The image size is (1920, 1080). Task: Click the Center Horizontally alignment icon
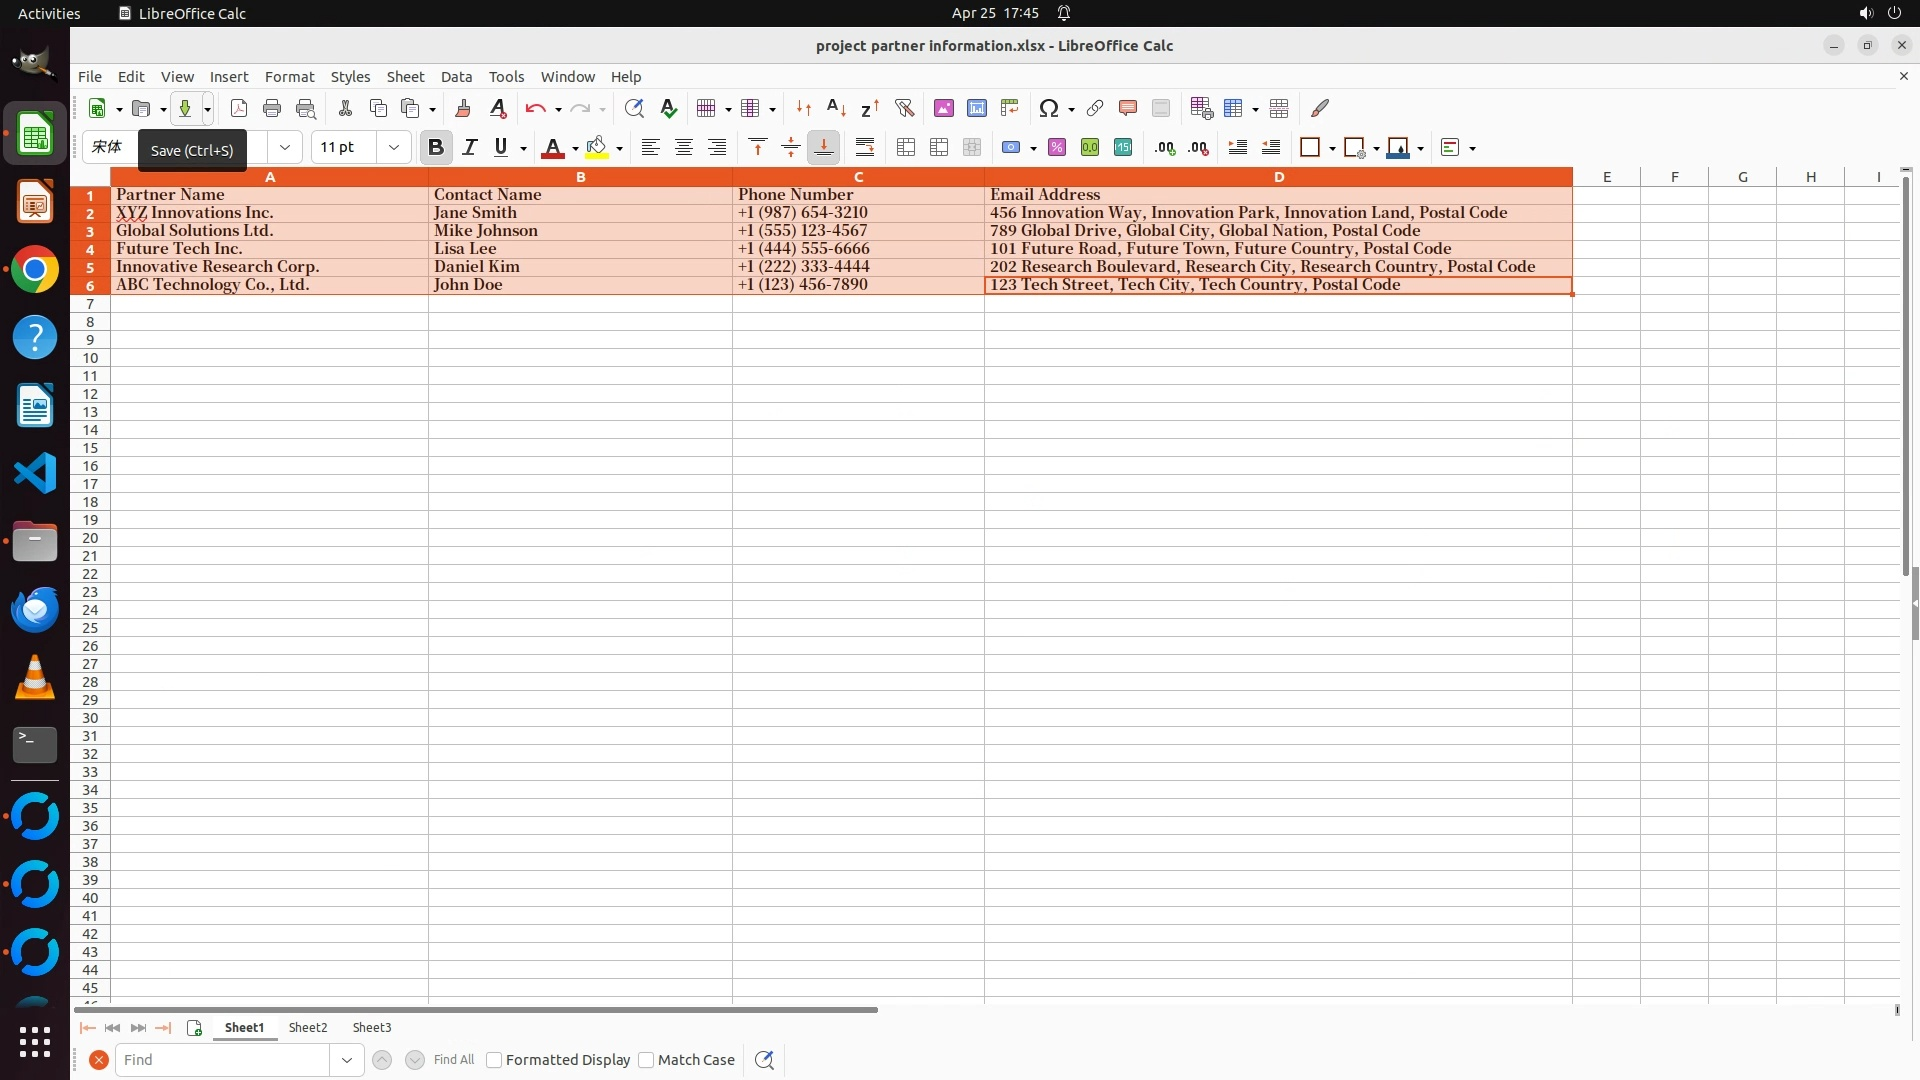click(x=684, y=147)
